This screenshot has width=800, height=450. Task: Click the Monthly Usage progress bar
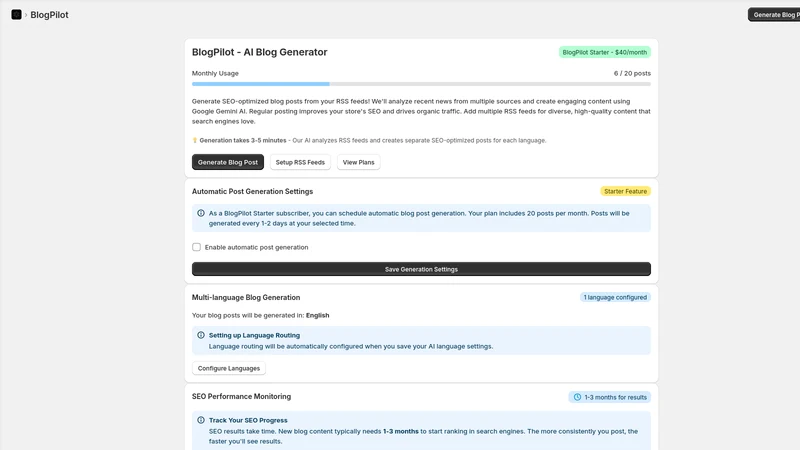[x=421, y=84]
